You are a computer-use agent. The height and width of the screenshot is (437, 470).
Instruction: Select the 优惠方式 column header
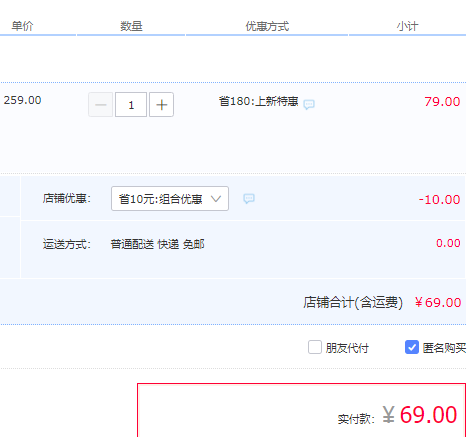(x=267, y=26)
